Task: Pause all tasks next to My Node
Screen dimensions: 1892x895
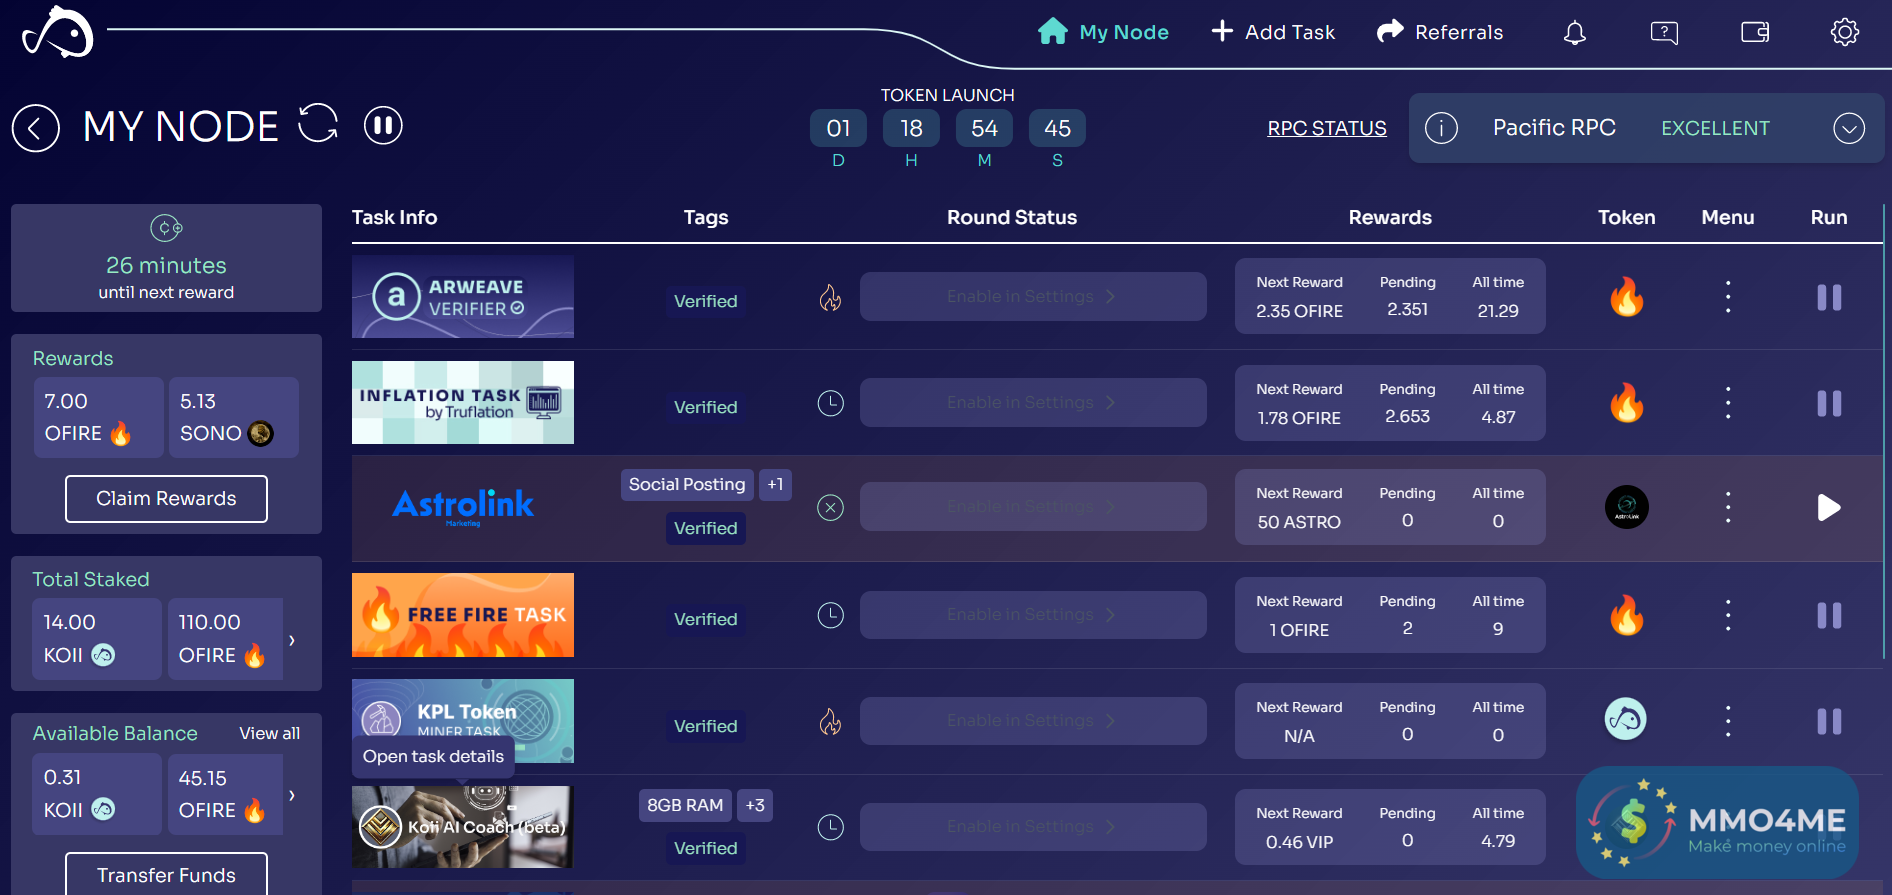Action: tap(383, 126)
